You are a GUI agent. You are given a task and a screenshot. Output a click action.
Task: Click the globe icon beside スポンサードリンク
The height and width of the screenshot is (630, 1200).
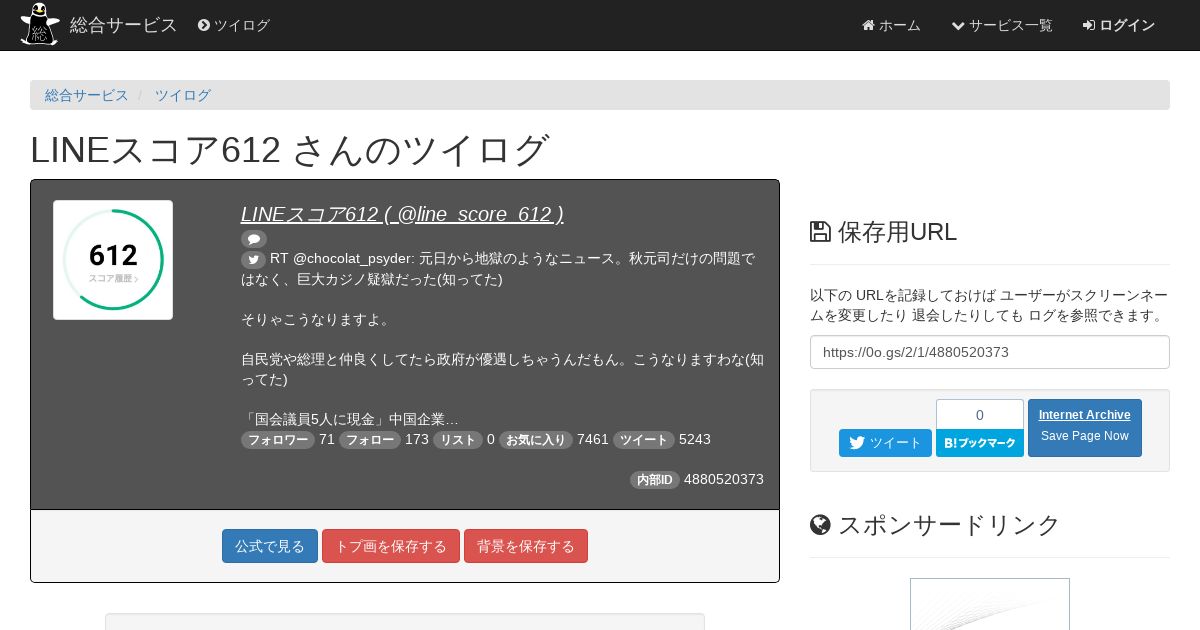tap(820, 524)
